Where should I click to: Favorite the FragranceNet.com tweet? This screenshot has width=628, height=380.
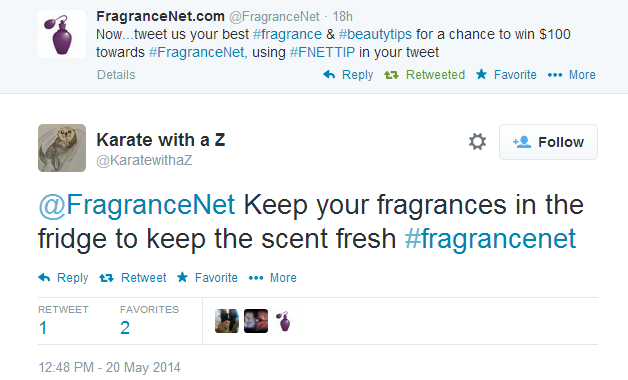(x=506, y=74)
